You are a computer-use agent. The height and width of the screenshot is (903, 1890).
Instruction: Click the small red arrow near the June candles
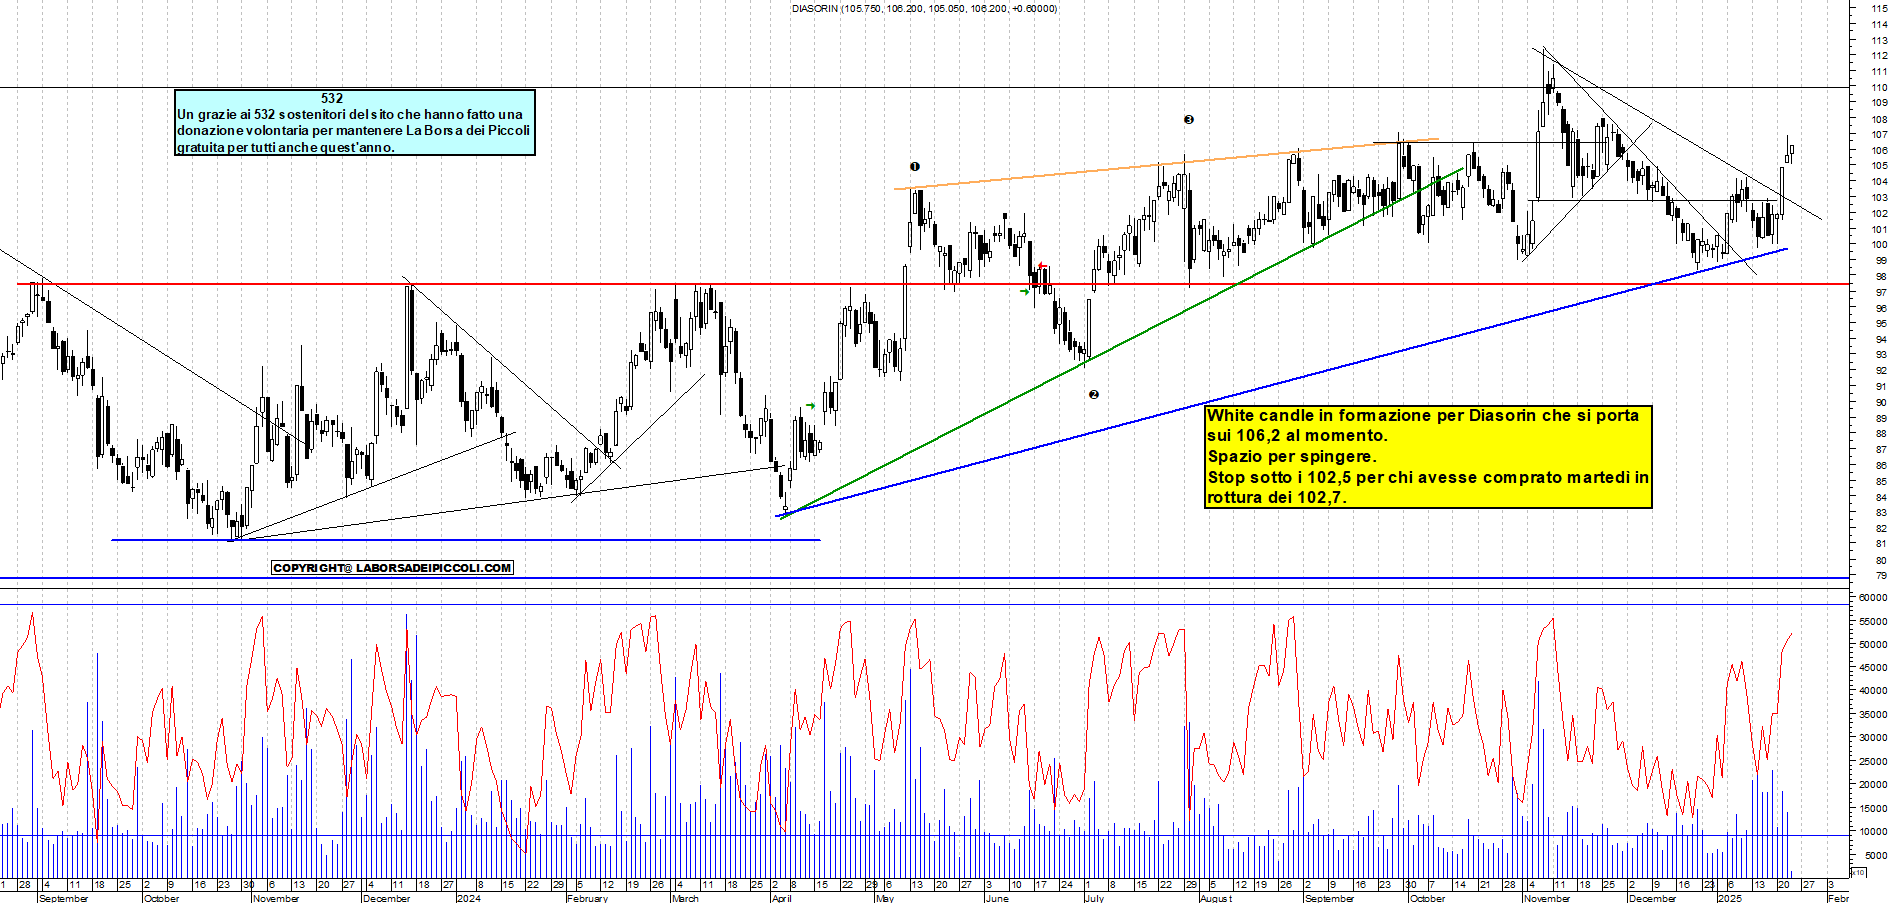(1043, 266)
